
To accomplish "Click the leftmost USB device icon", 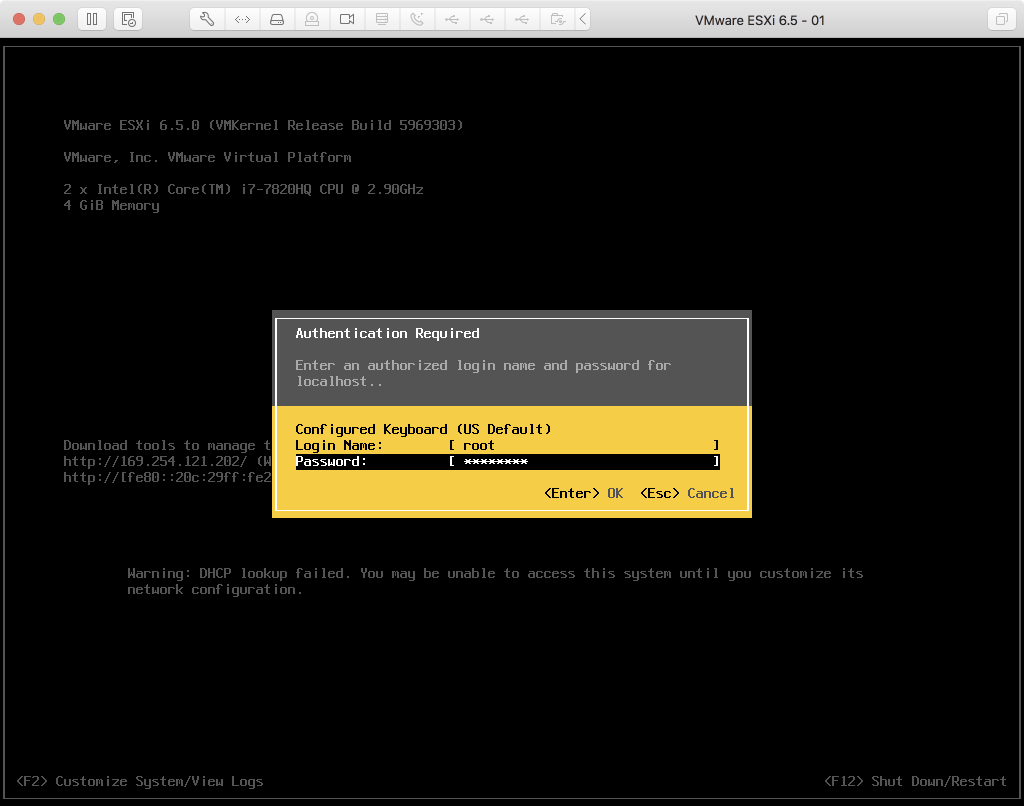I will (452, 19).
